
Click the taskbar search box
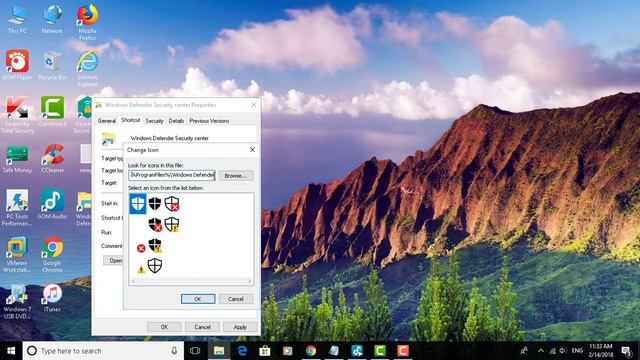[102, 351]
